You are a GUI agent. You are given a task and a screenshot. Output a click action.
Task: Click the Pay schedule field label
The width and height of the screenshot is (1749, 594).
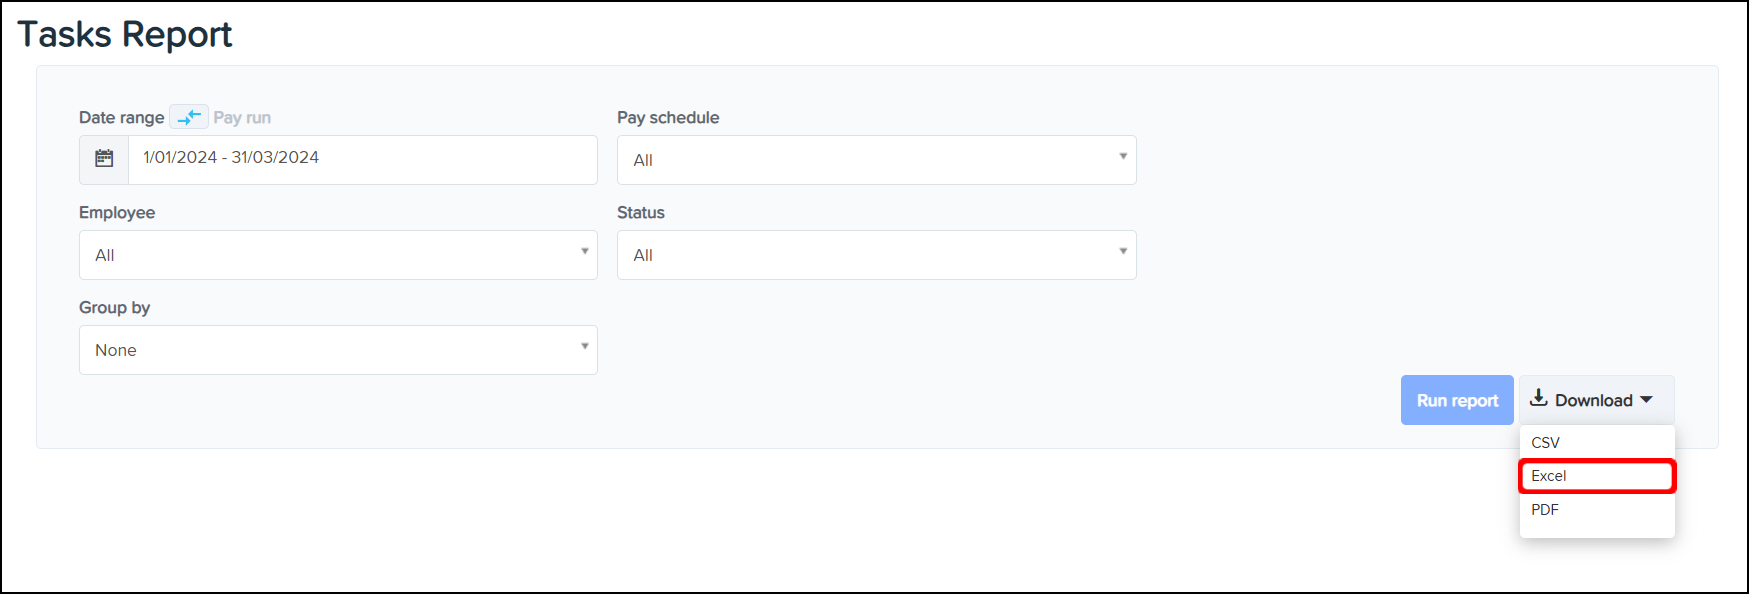[668, 118]
